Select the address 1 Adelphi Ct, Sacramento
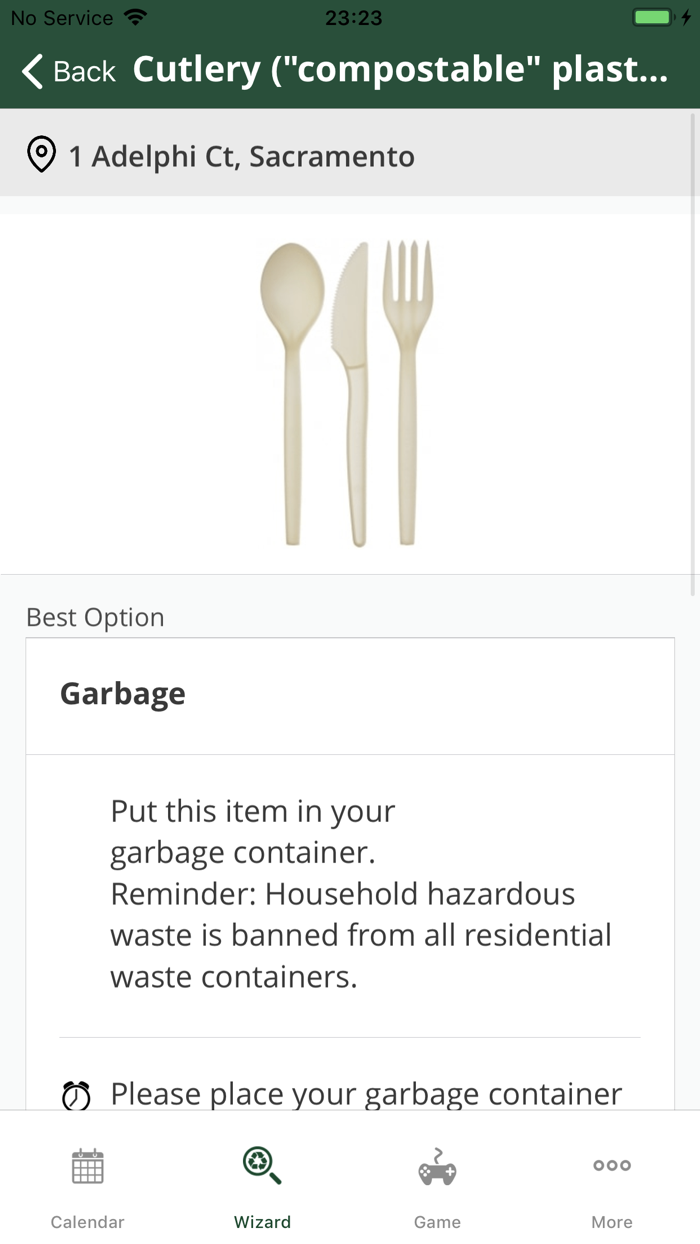Screen dimensions: 700x1244 point(240,155)
